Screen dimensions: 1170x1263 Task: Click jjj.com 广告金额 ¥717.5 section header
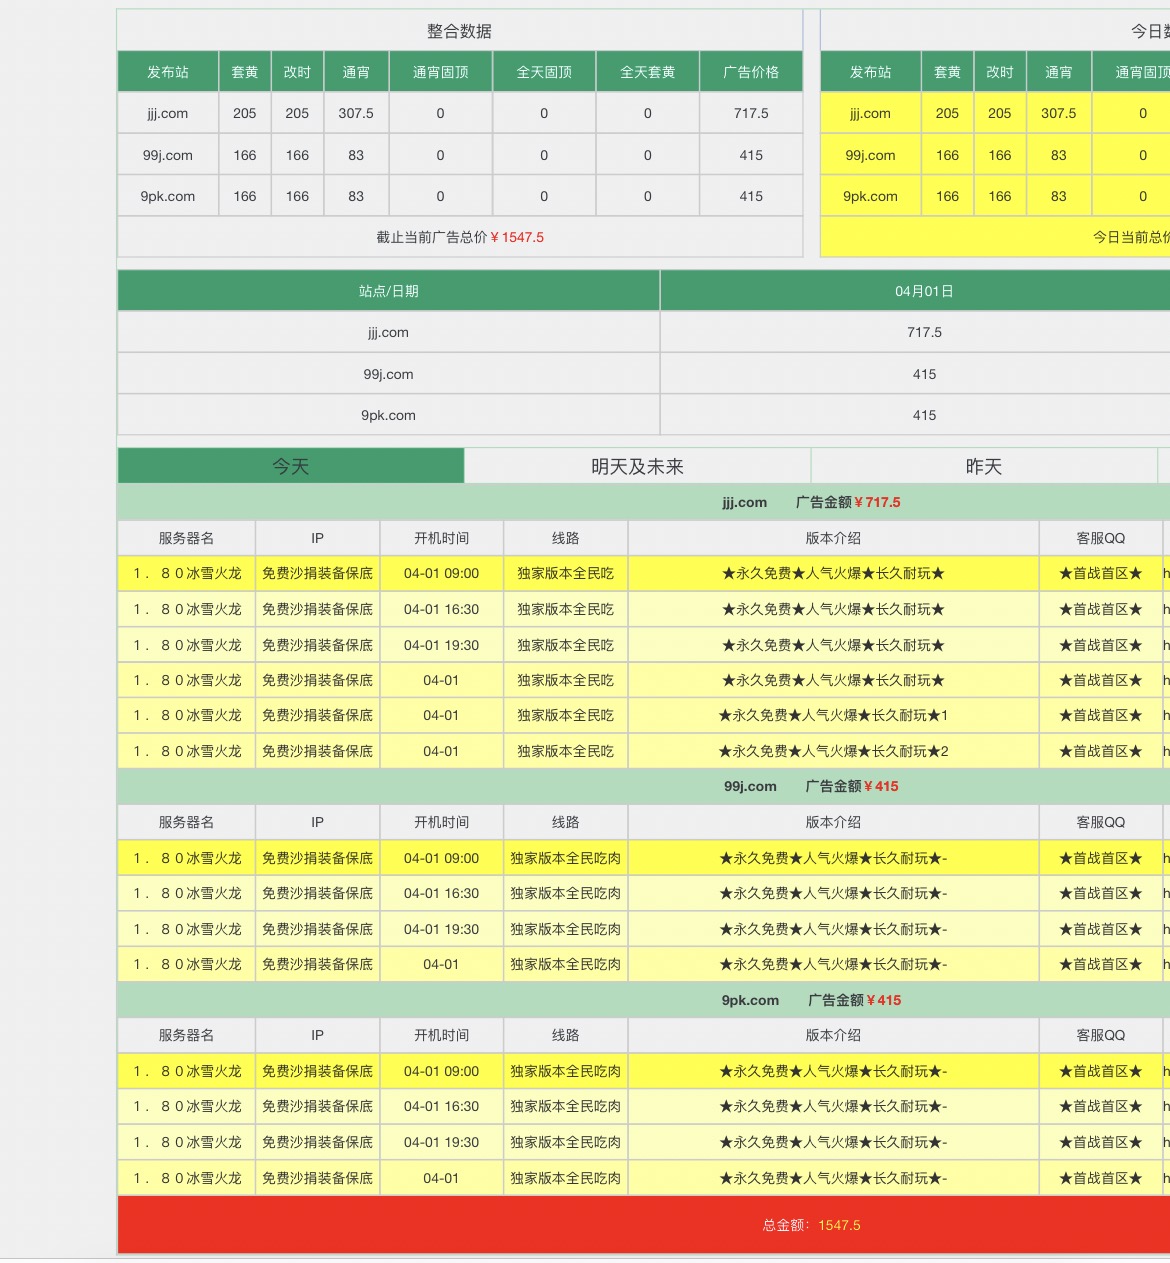coord(811,502)
